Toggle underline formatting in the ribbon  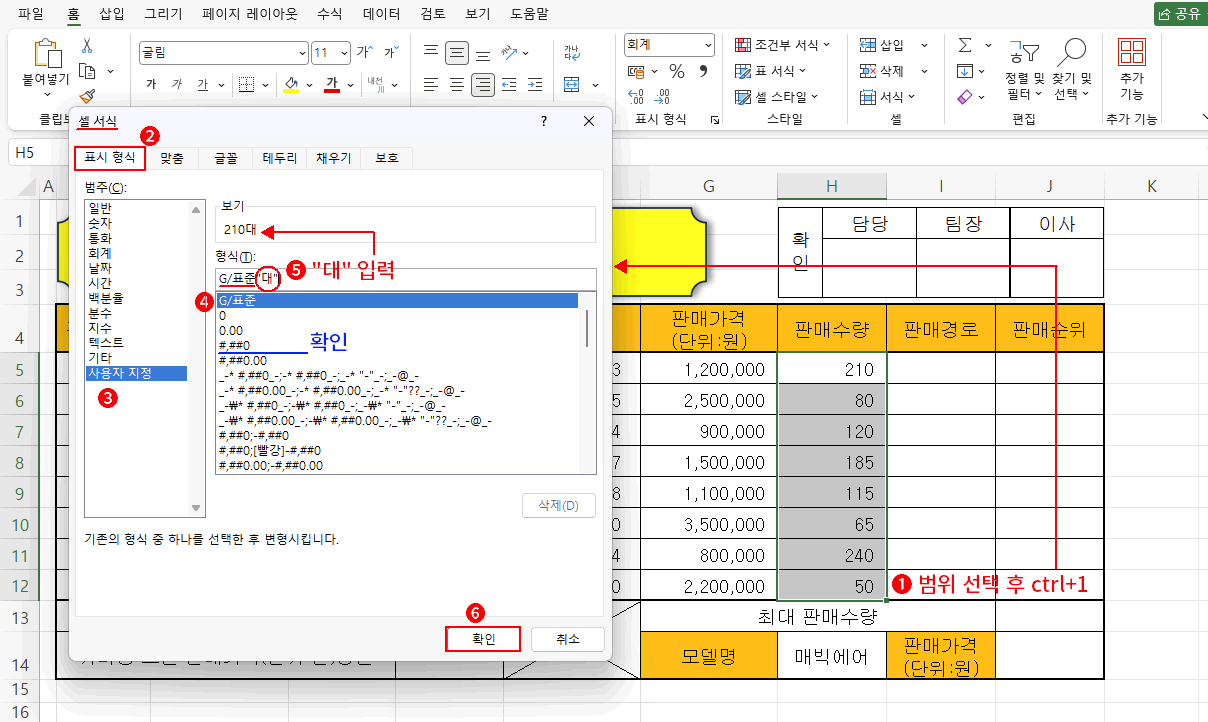click(x=202, y=82)
